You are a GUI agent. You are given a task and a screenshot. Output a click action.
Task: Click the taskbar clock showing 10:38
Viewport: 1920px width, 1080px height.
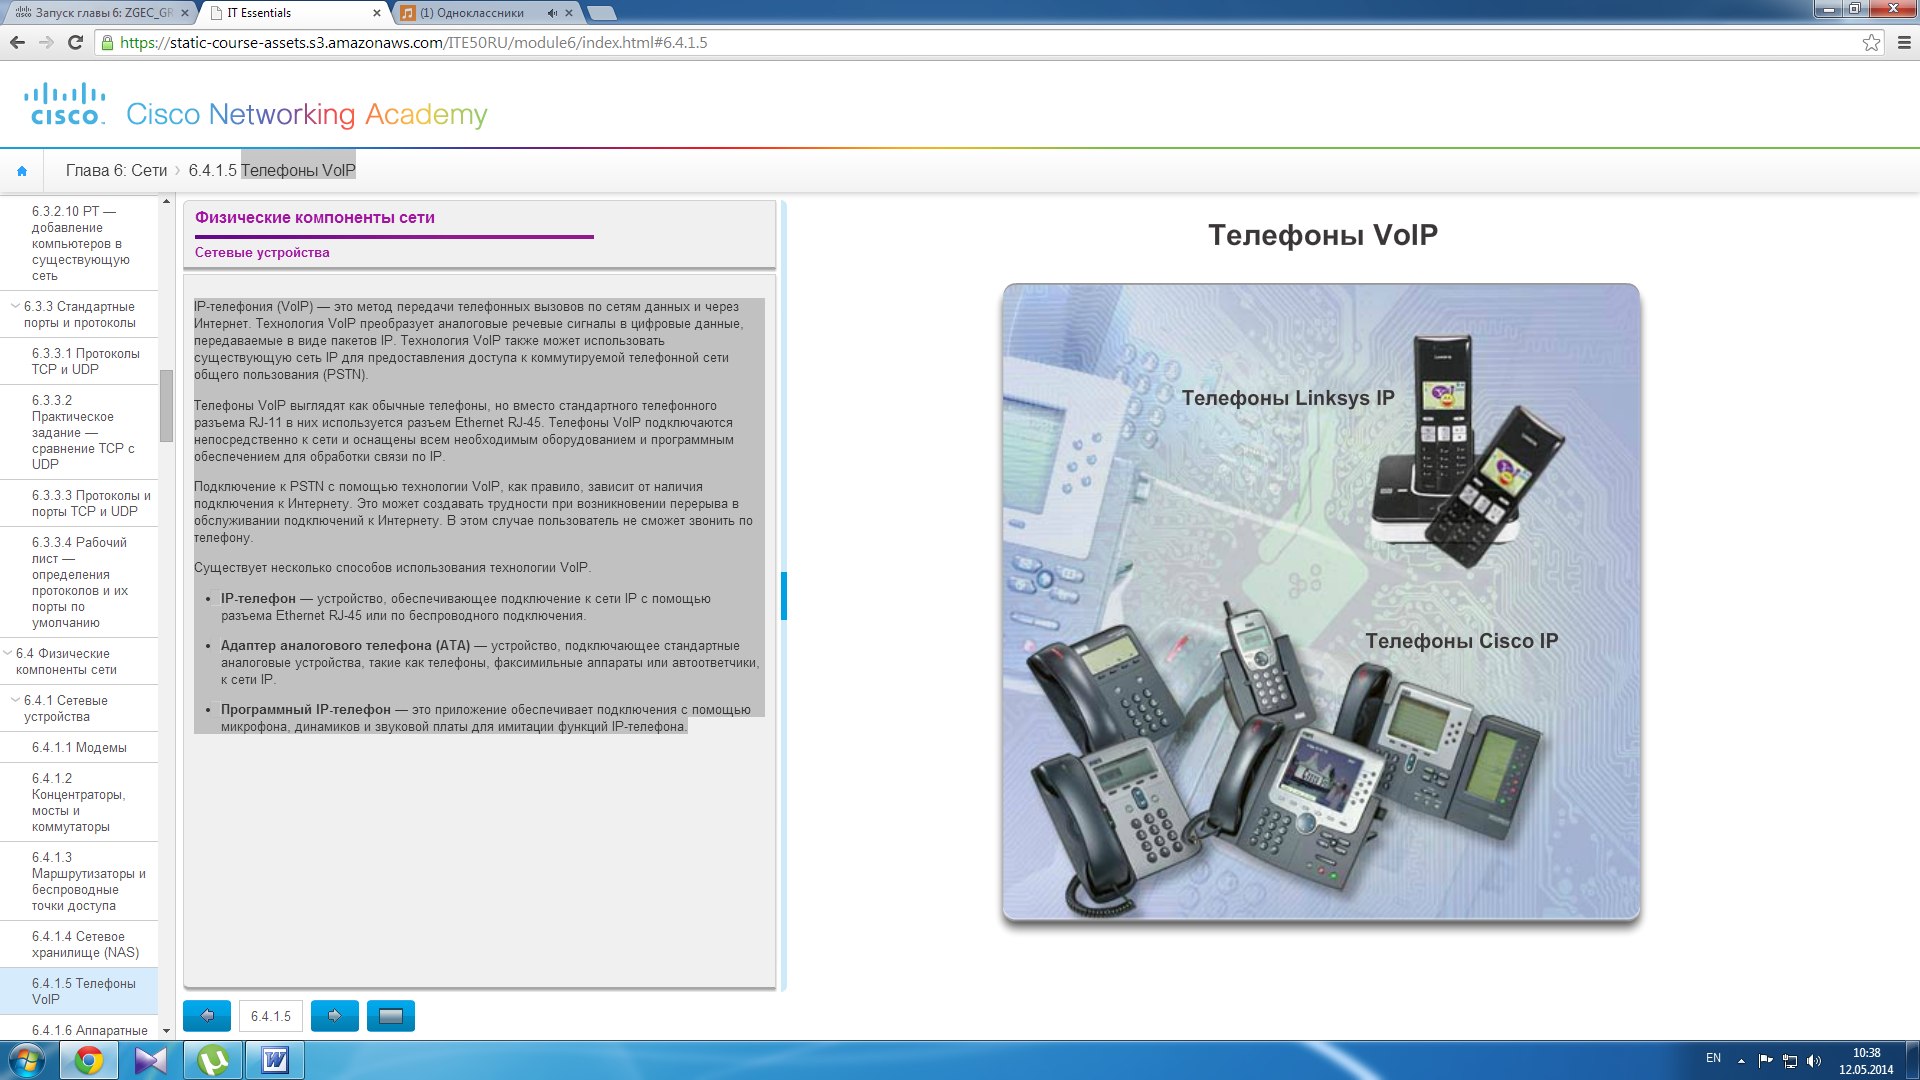[1866, 1061]
